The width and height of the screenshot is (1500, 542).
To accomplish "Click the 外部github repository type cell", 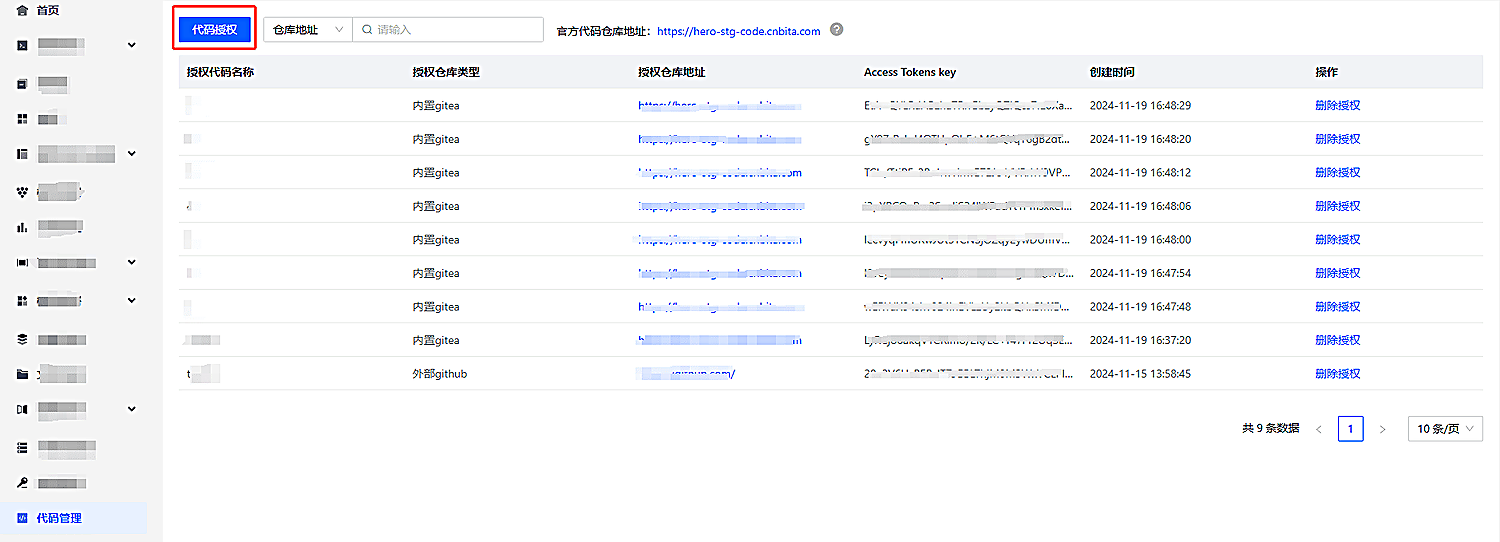I will [x=440, y=374].
